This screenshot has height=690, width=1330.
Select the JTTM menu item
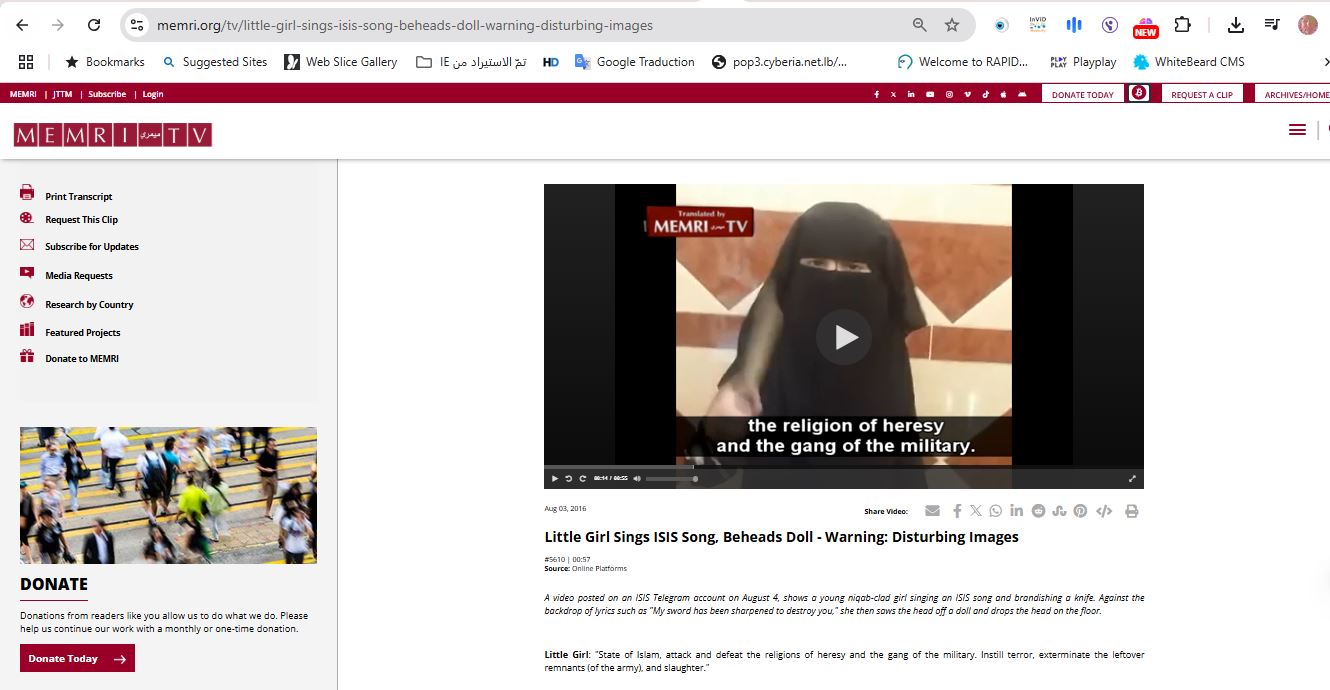(x=61, y=93)
